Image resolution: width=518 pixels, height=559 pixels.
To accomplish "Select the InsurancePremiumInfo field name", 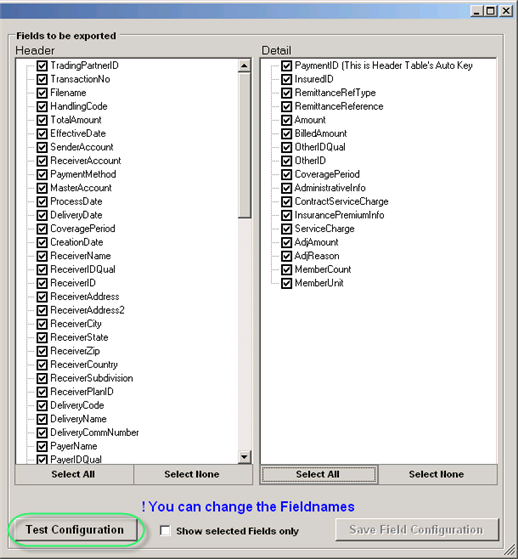I will (x=339, y=215).
